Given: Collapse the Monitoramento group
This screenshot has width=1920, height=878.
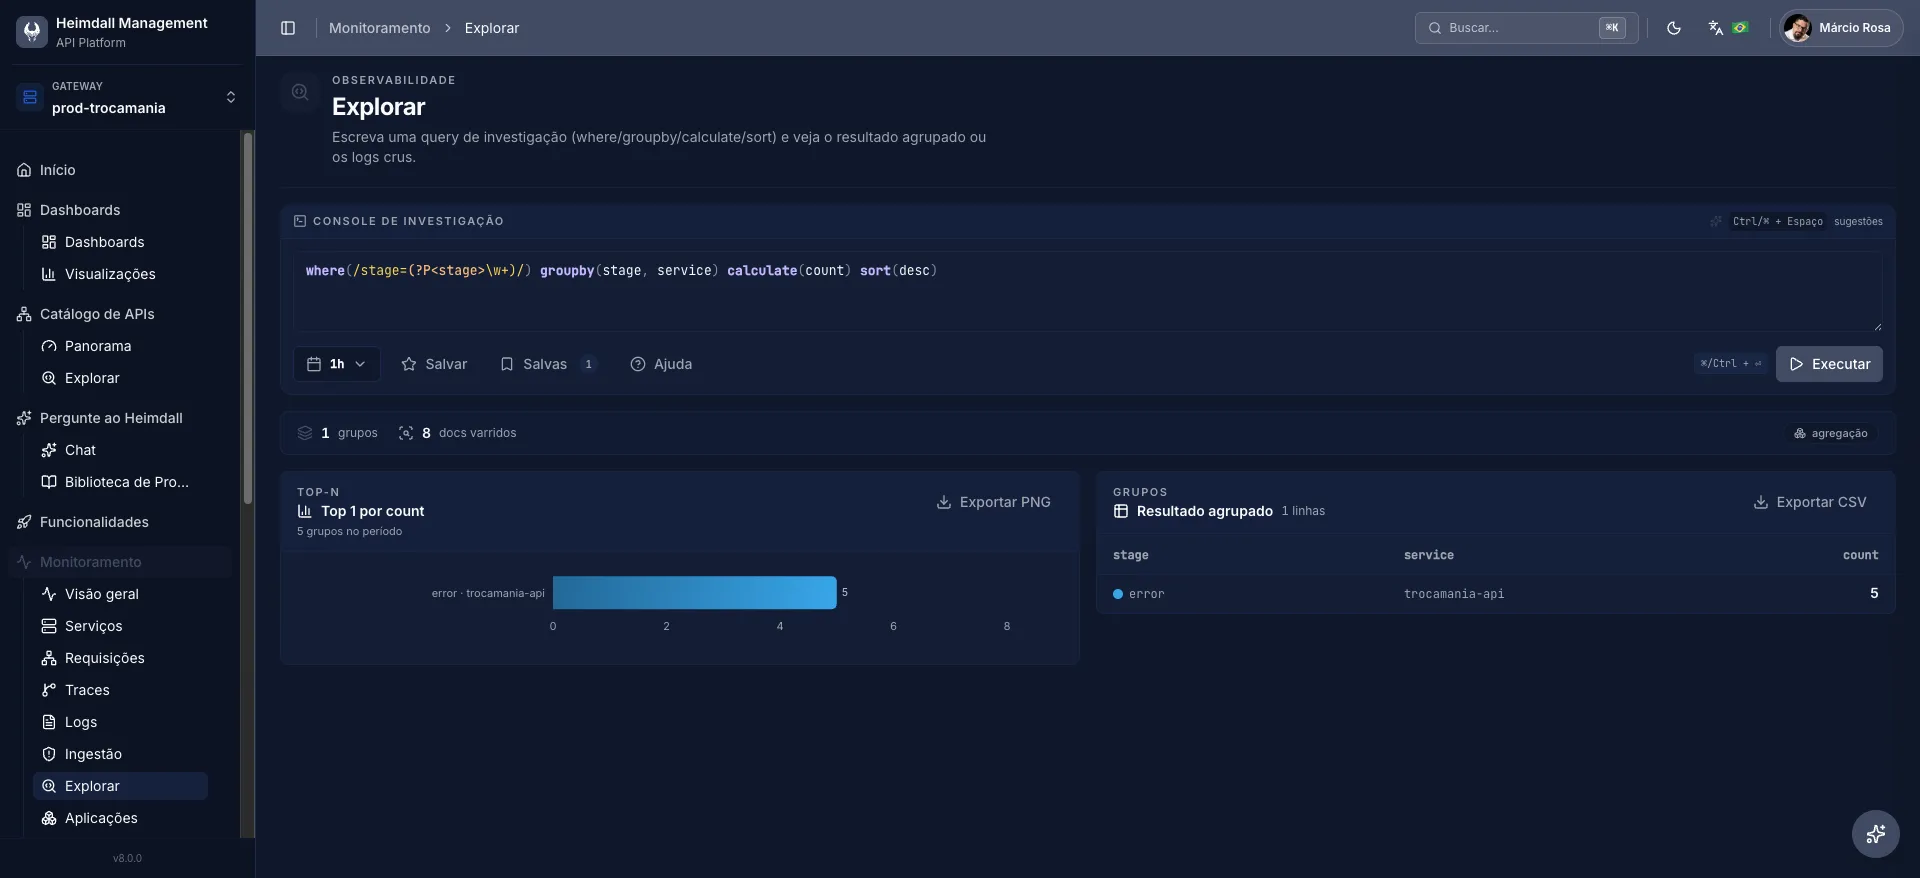Looking at the screenshot, I should pos(120,562).
